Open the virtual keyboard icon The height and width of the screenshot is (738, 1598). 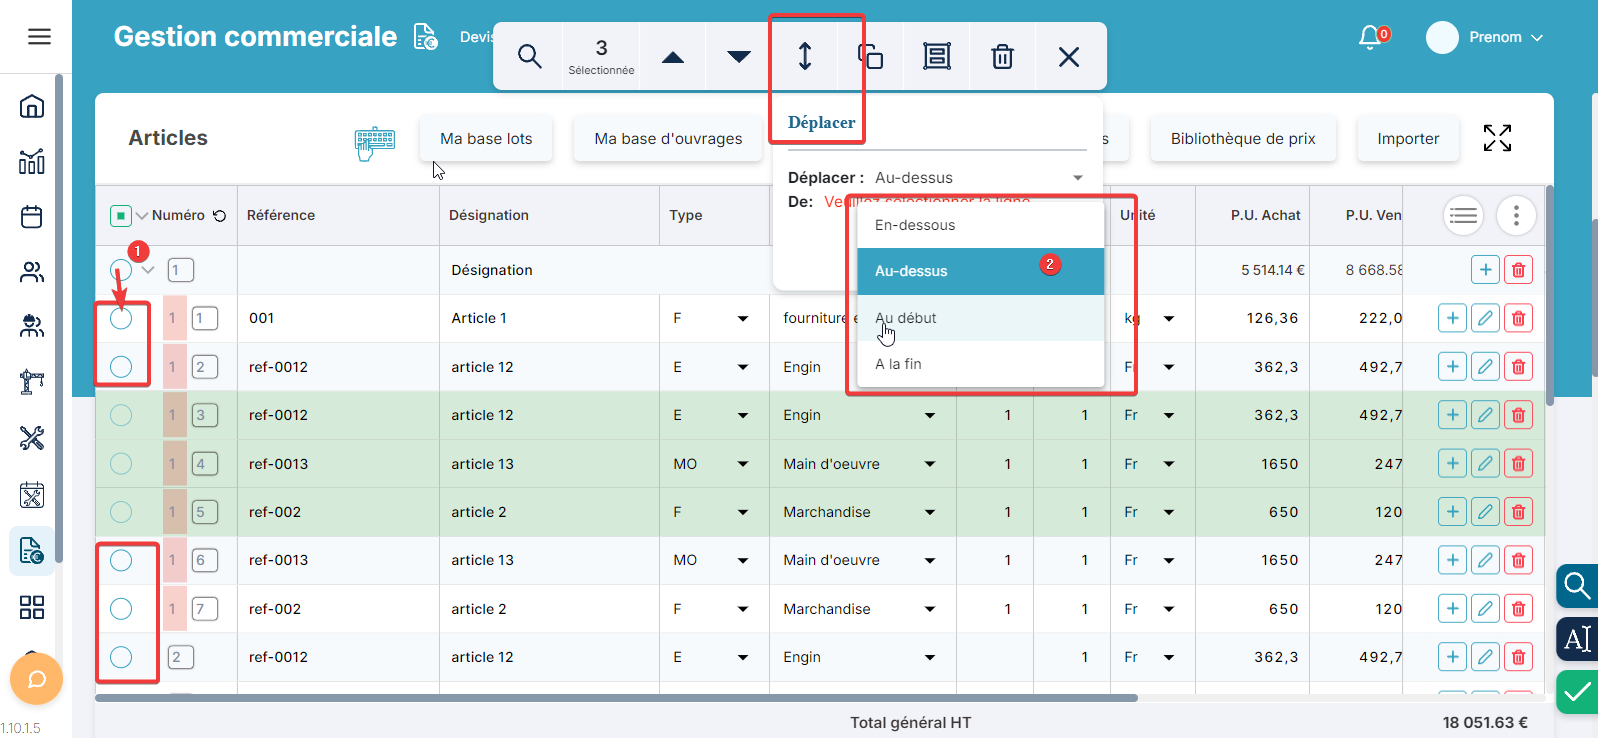click(x=375, y=143)
